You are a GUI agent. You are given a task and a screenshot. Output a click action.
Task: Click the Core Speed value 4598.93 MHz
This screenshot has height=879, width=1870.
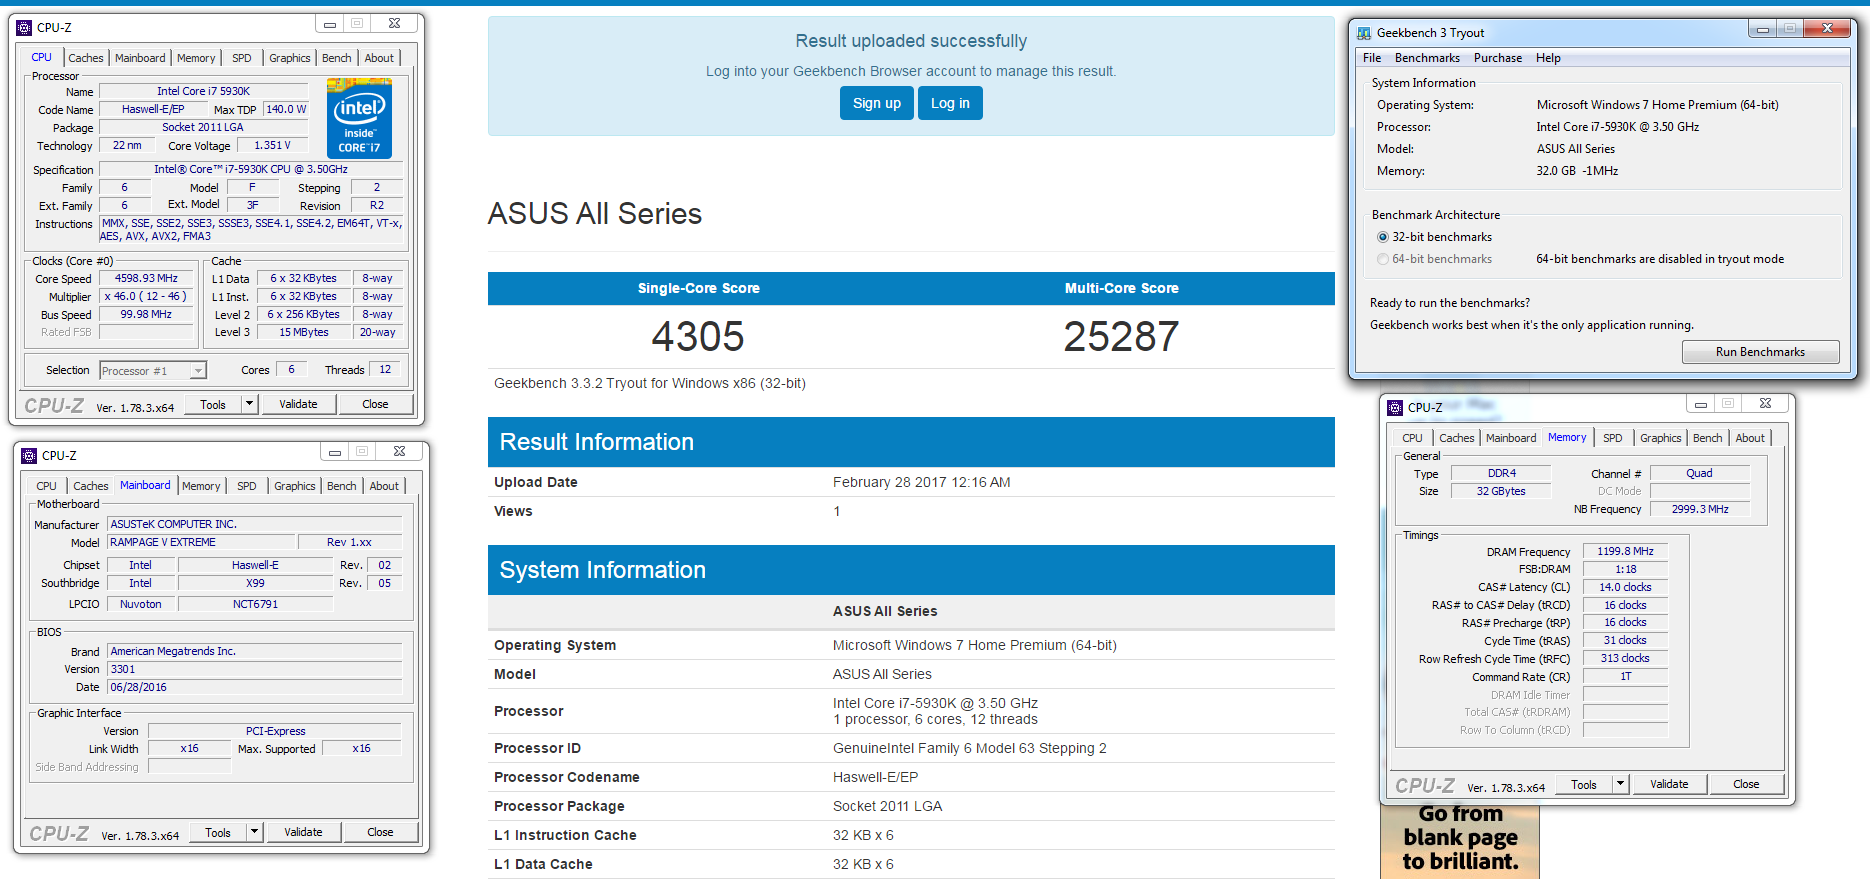(x=146, y=279)
